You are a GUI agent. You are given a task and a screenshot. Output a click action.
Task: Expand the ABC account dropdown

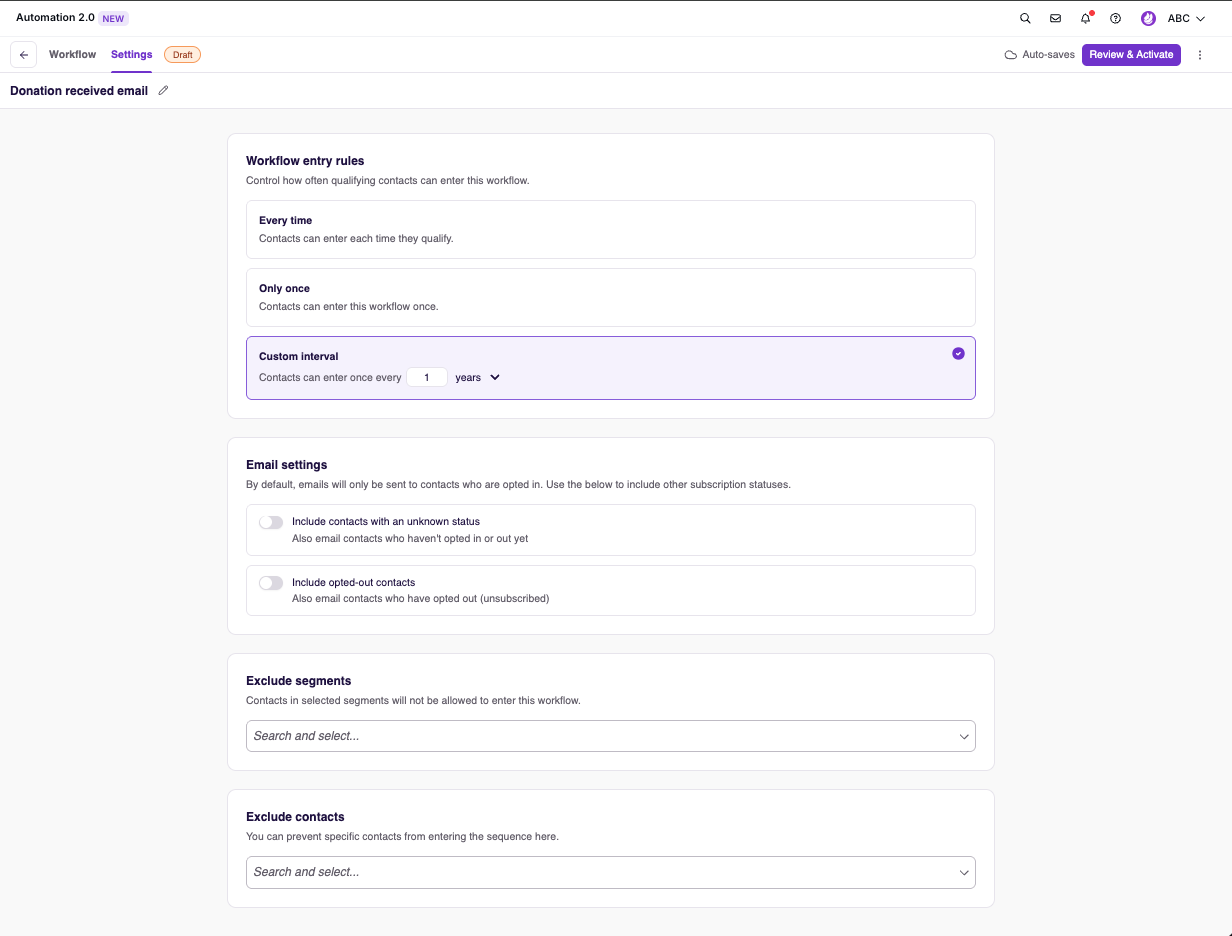point(1186,18)
